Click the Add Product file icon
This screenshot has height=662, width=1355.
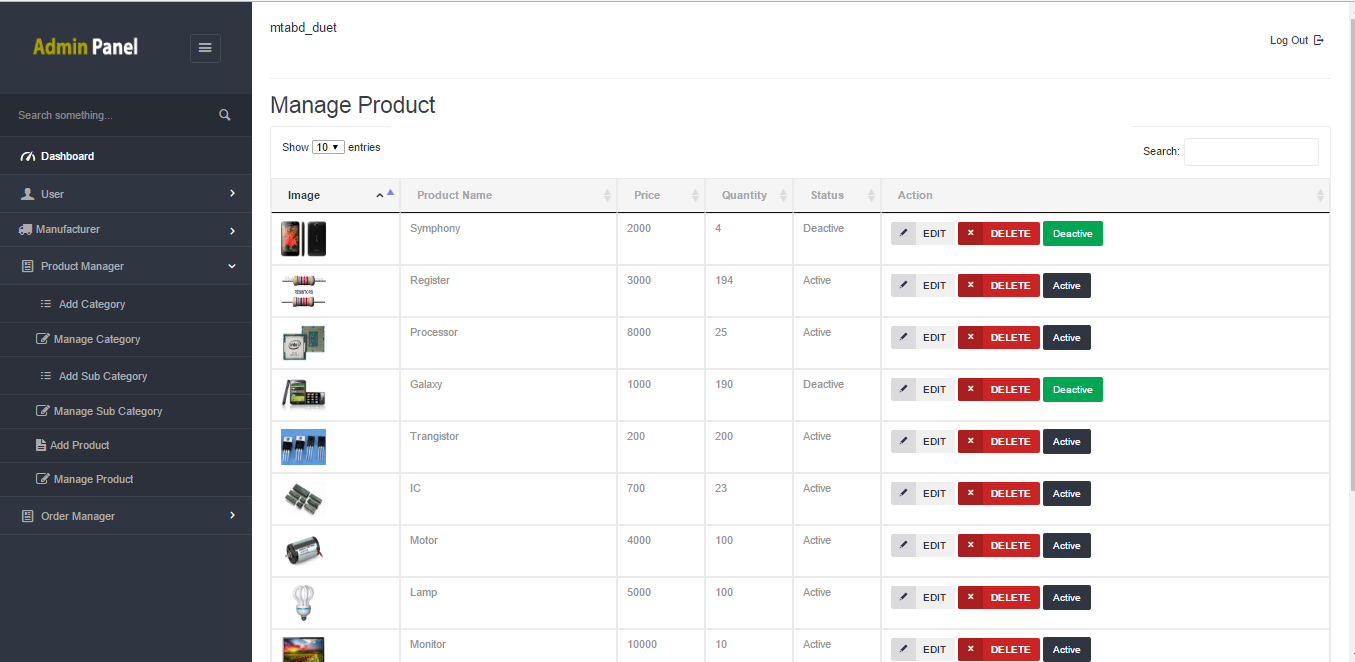41,445
